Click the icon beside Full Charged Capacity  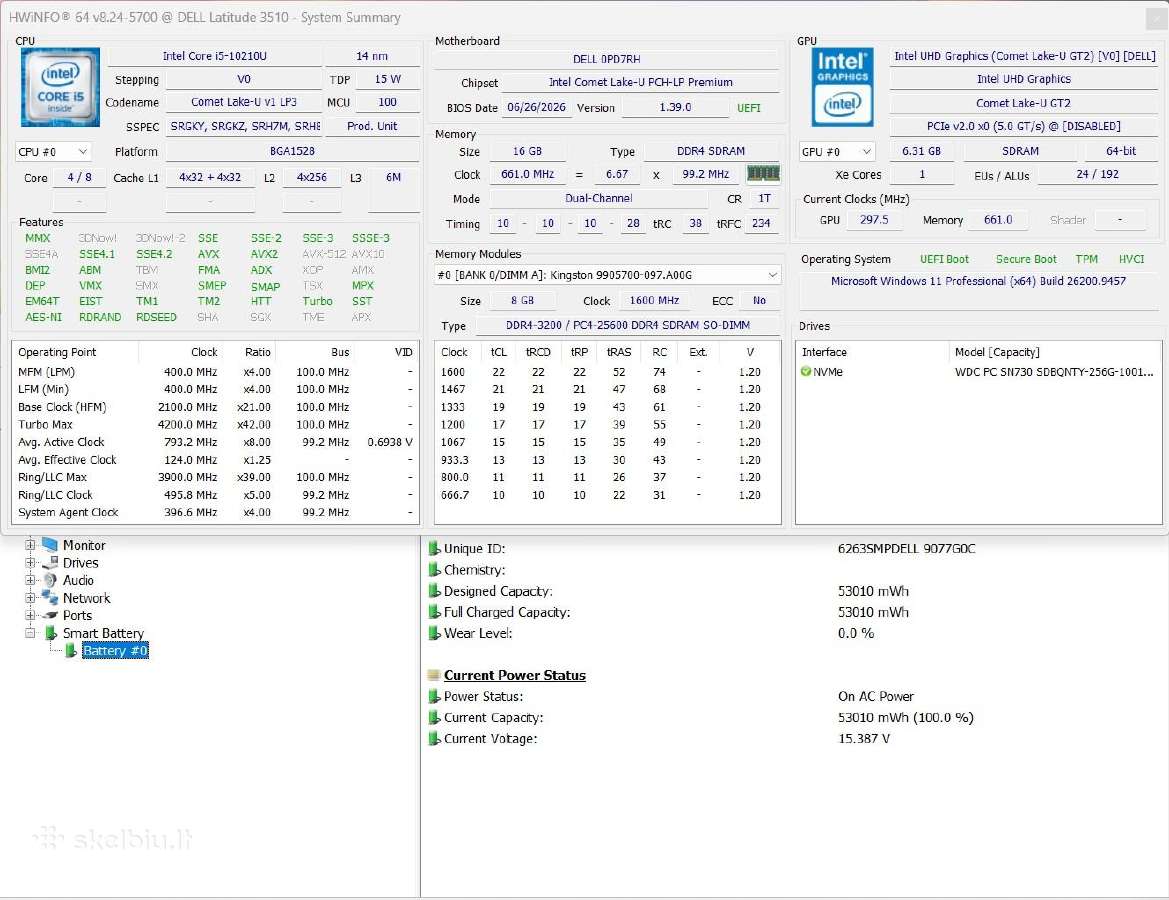click(x=434, y=612)
